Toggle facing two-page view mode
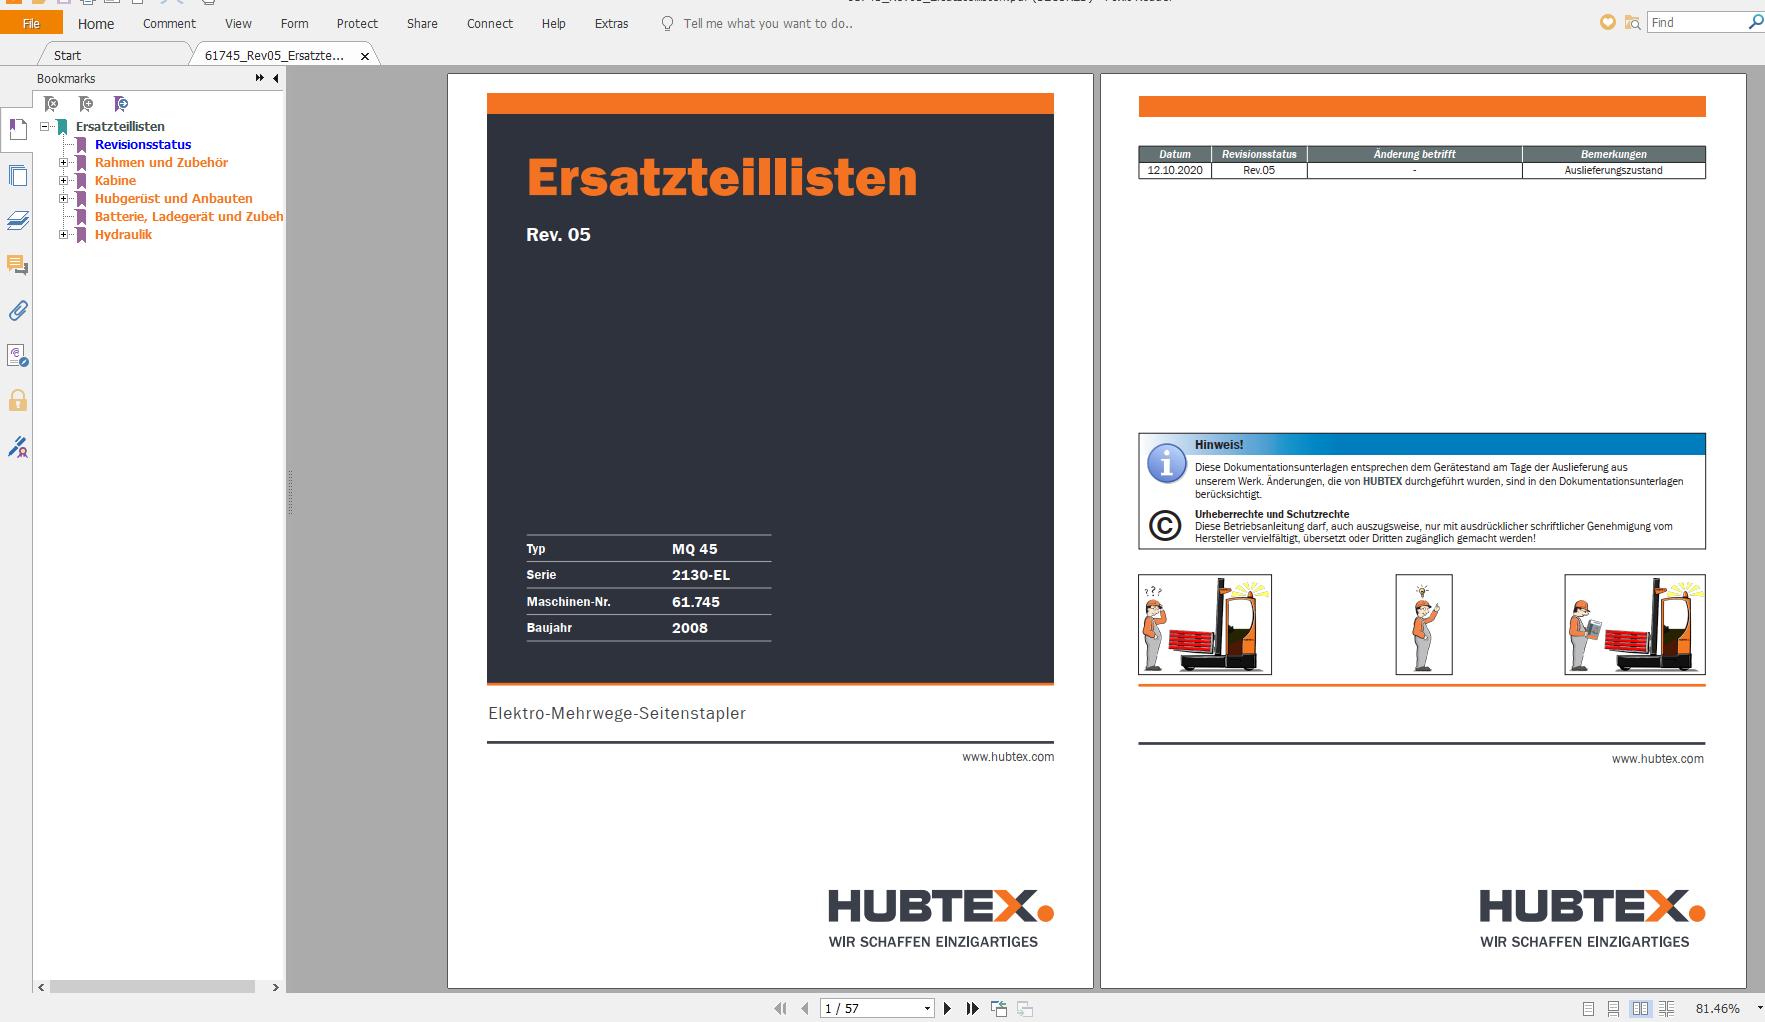This screenshot has height=1022, width=1765. click(1640, 1009)
